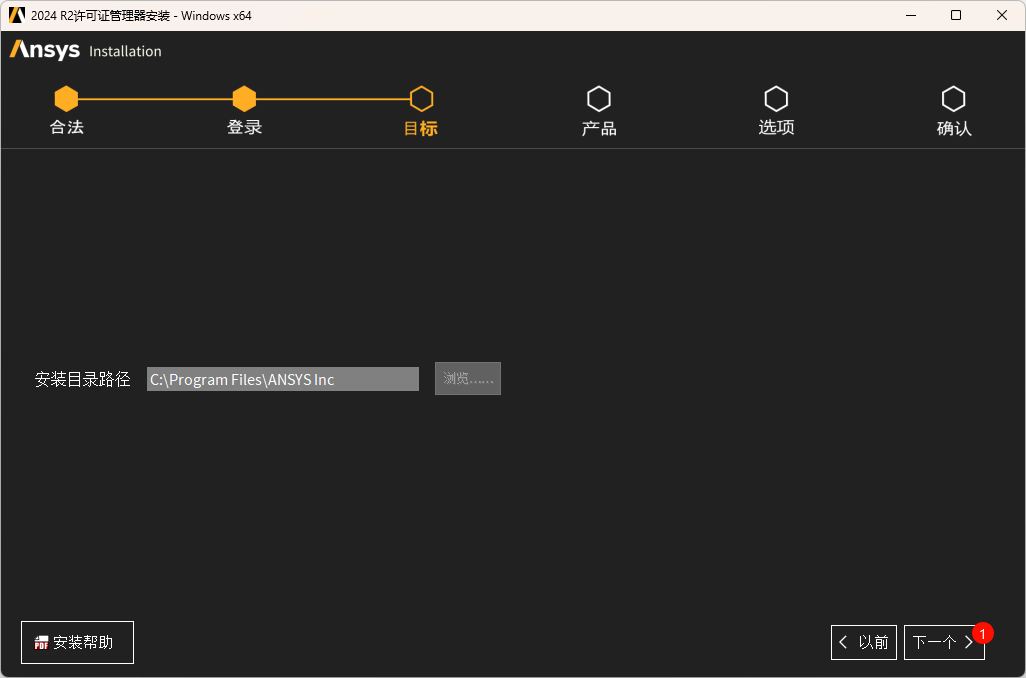Minimize the installer window

coord(911,15)
